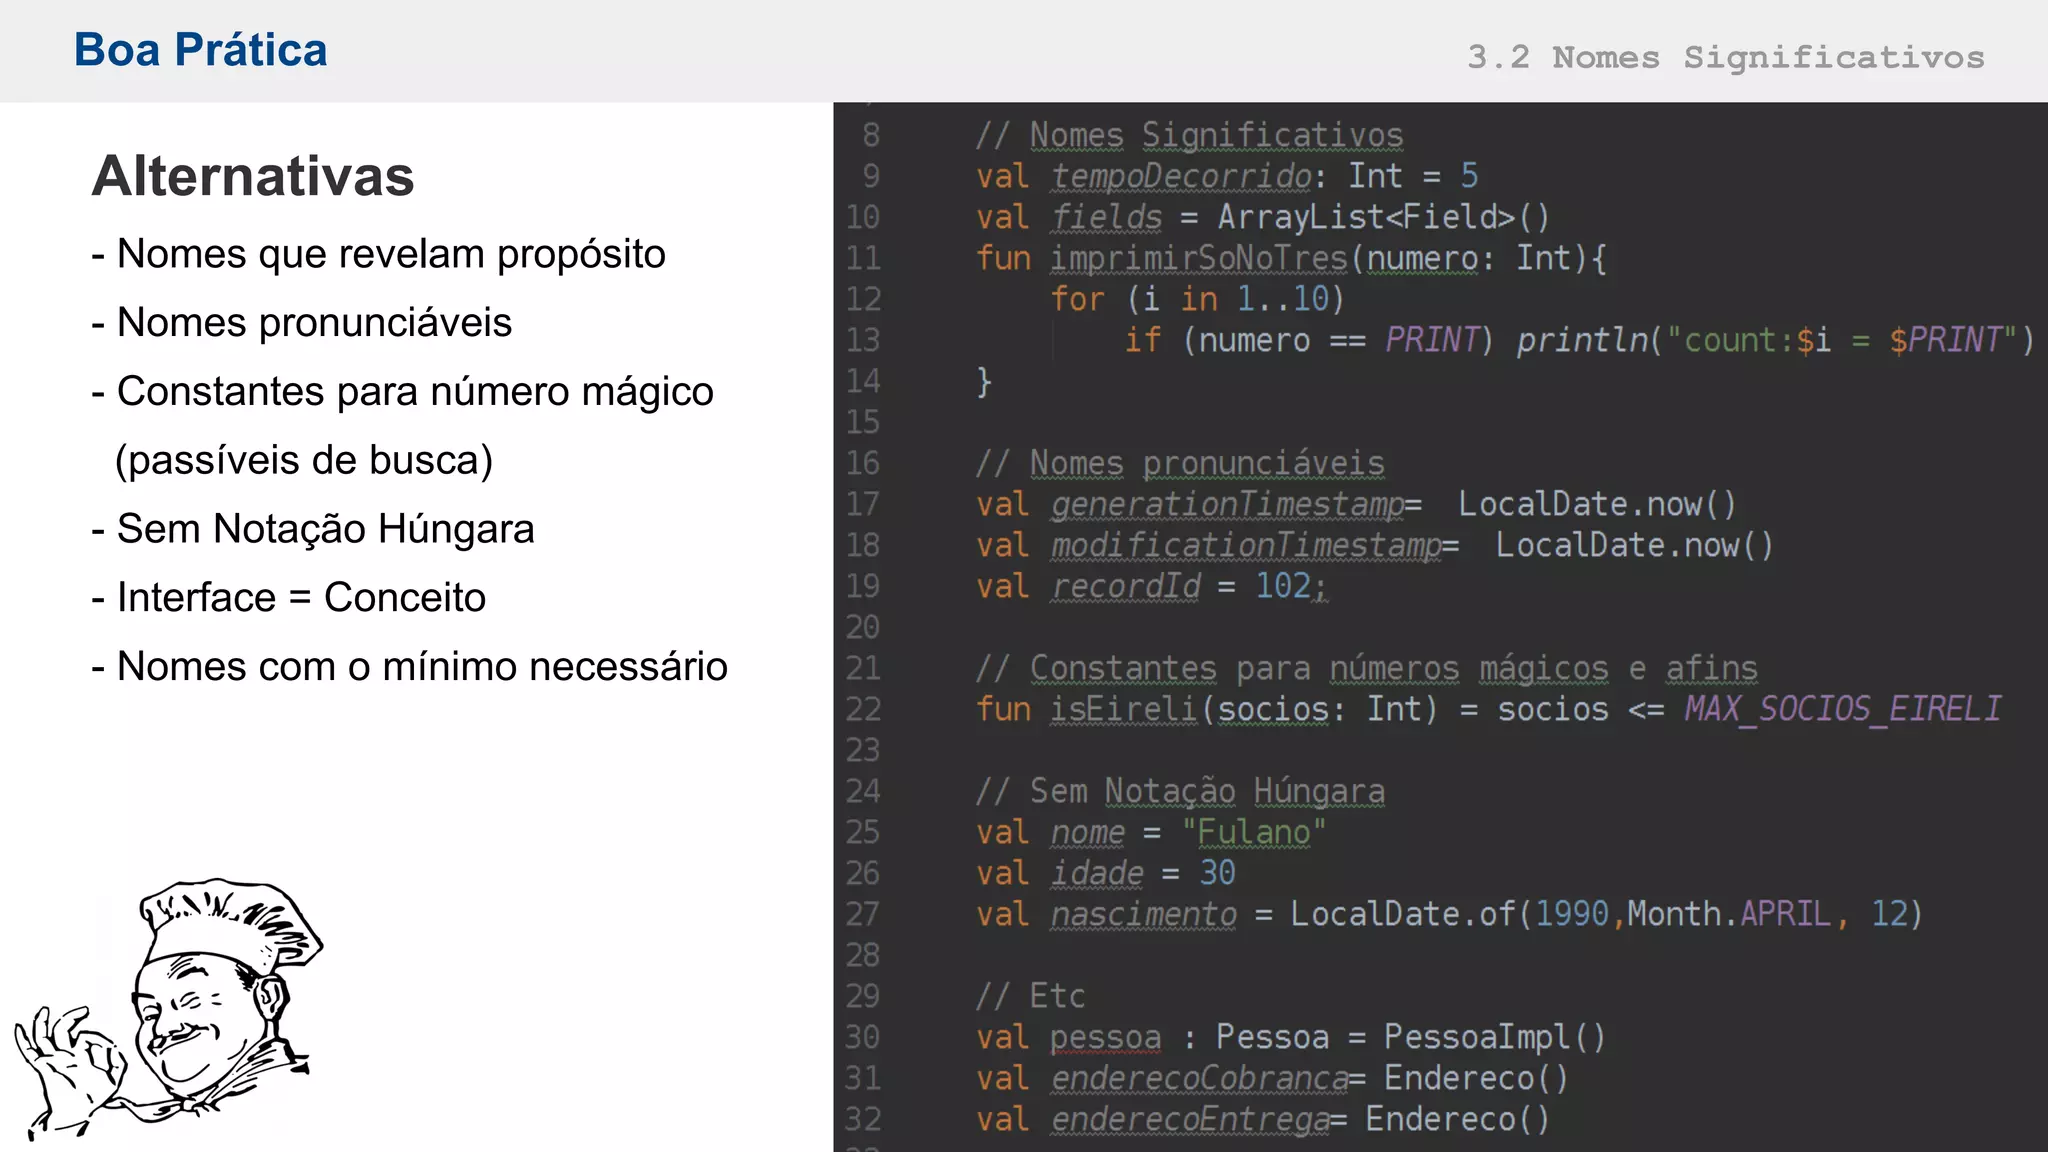The width and height of the screenshot is (2048, 1152).
Task: Select bullet 'Nomes com o mínimo necessário'
Action: point(422,667)
